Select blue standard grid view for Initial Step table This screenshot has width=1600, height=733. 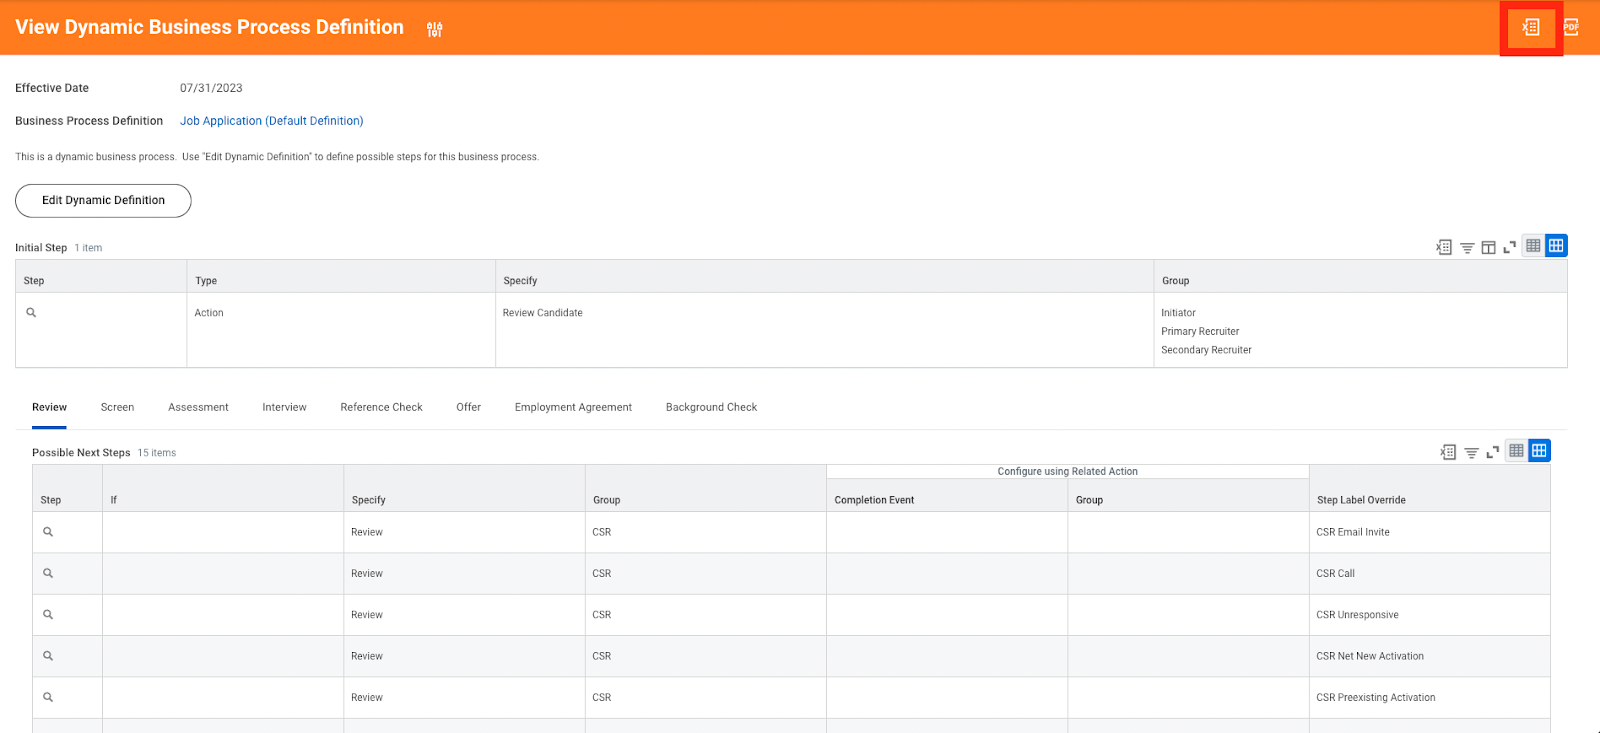(x=1556, y=246)
